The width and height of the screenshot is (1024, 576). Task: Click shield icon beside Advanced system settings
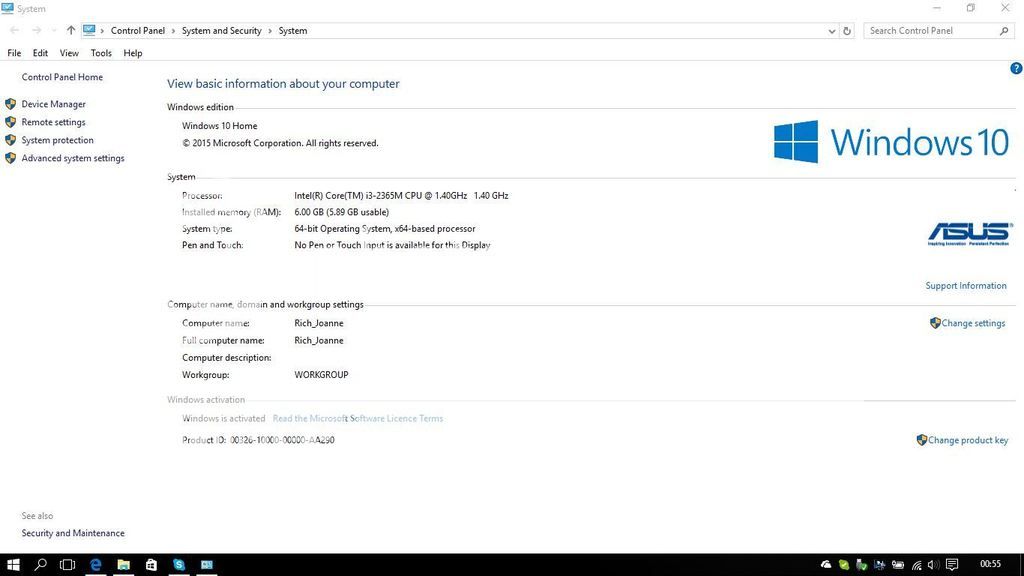pos(10,158)
